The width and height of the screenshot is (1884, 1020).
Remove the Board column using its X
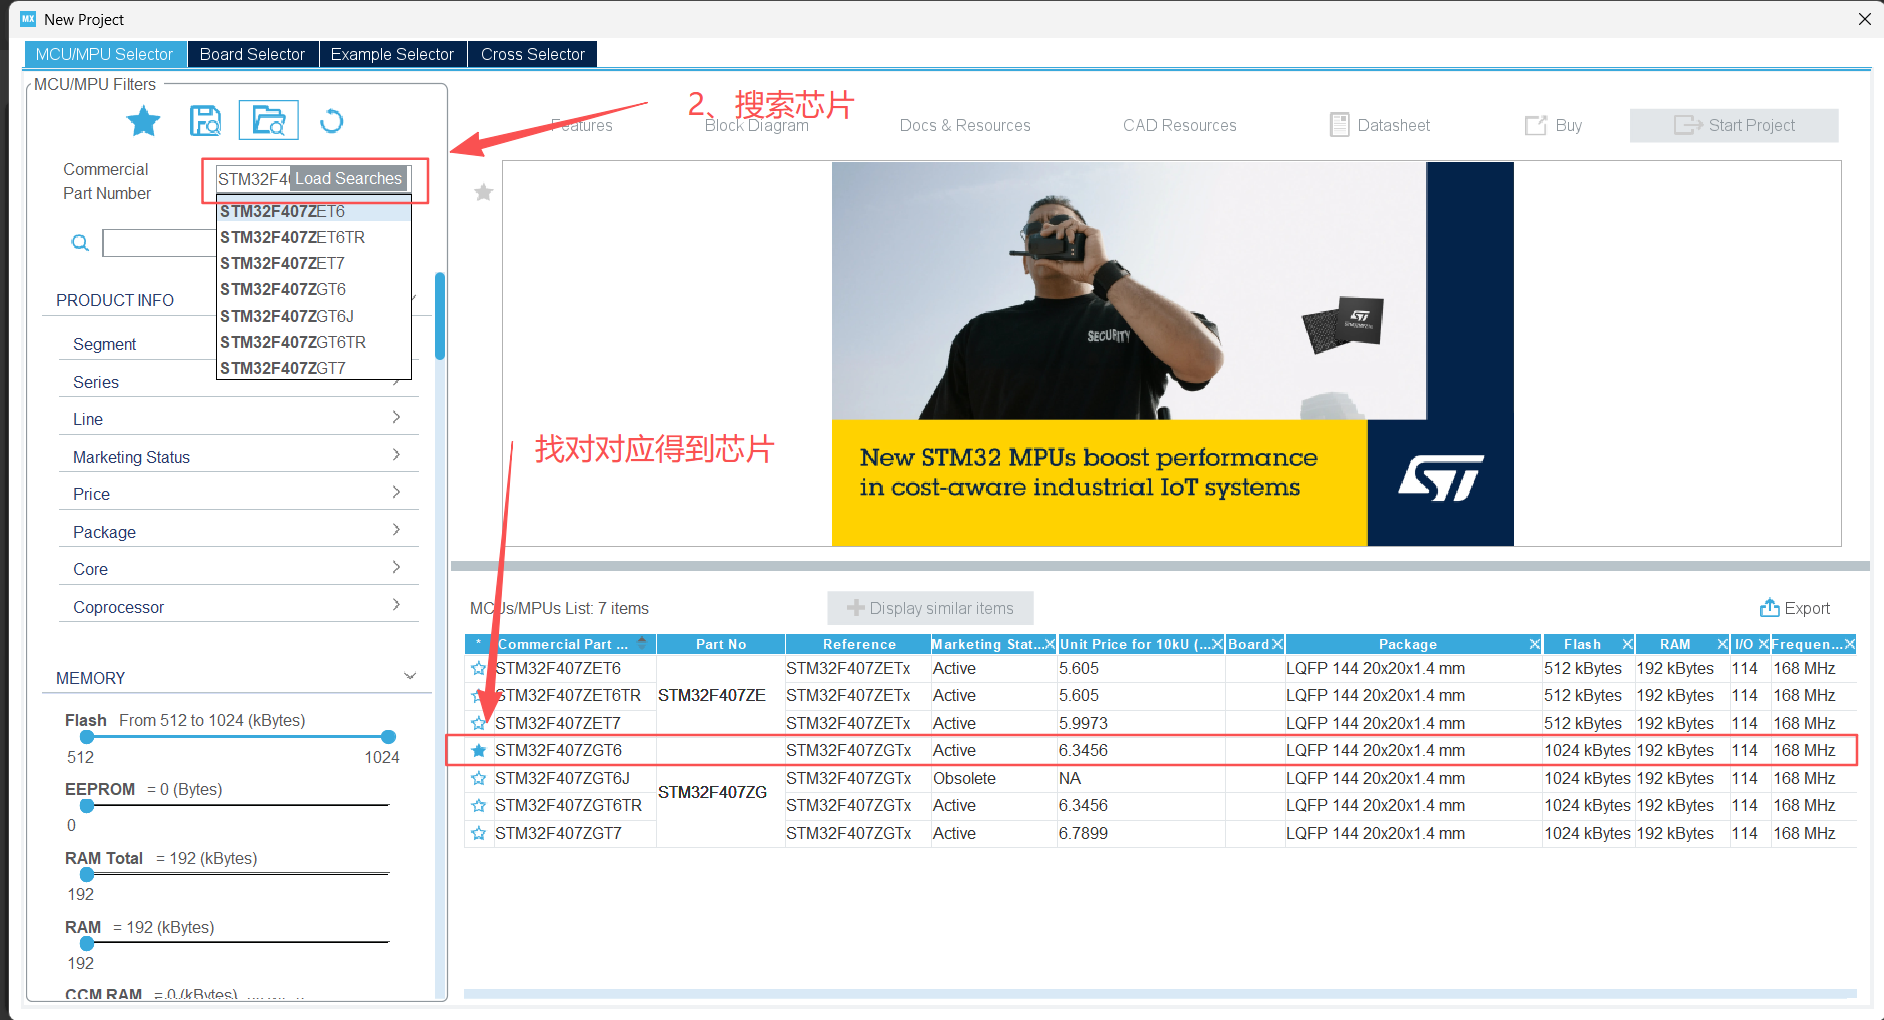click(x=1277, y=644)
